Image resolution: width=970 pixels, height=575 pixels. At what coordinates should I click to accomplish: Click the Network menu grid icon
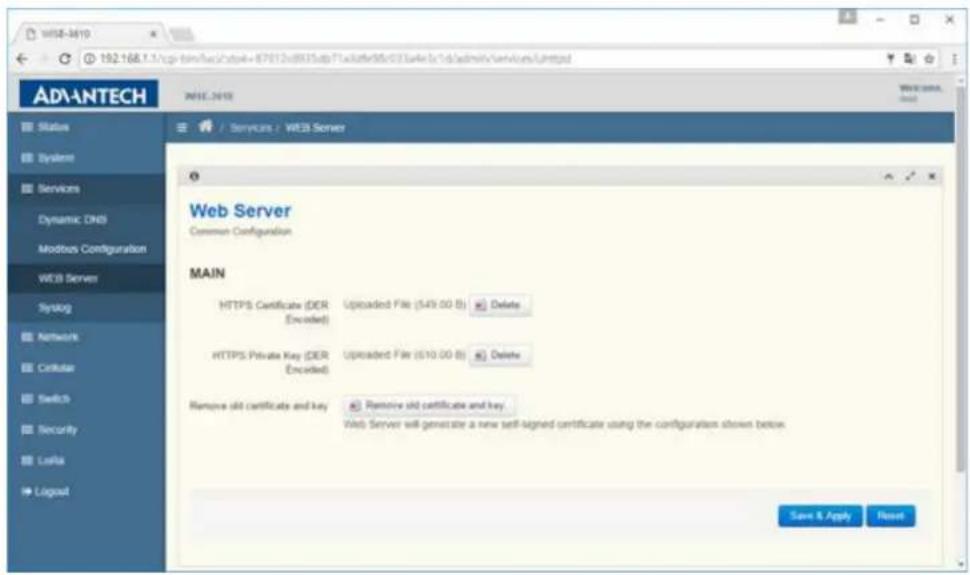27,337
